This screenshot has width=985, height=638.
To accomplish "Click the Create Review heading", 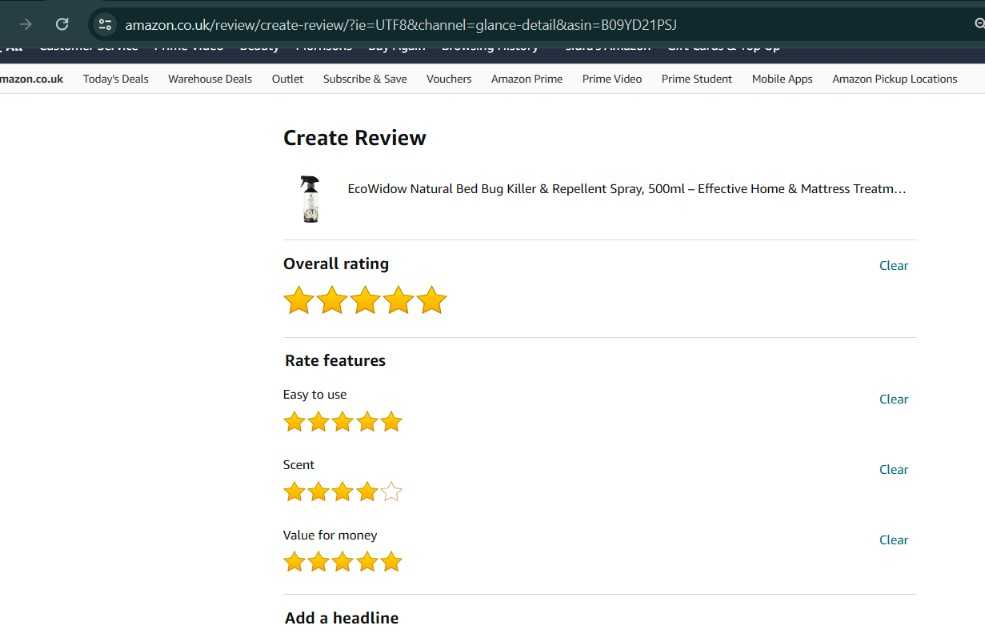I will (x=354, y=138).
